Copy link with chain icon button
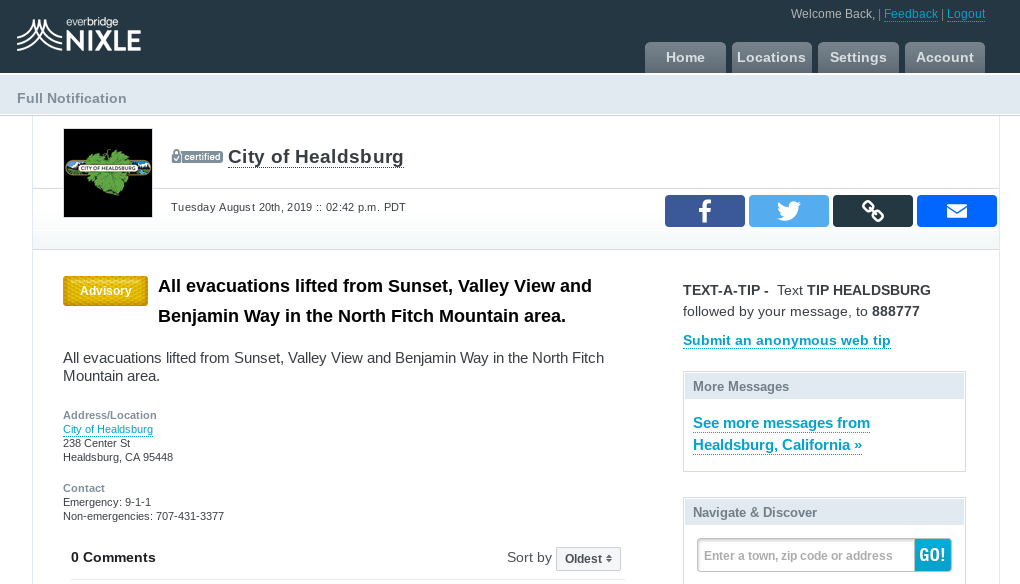The width and height of the screenshot is (1020, 584). [x=873, y=211]
